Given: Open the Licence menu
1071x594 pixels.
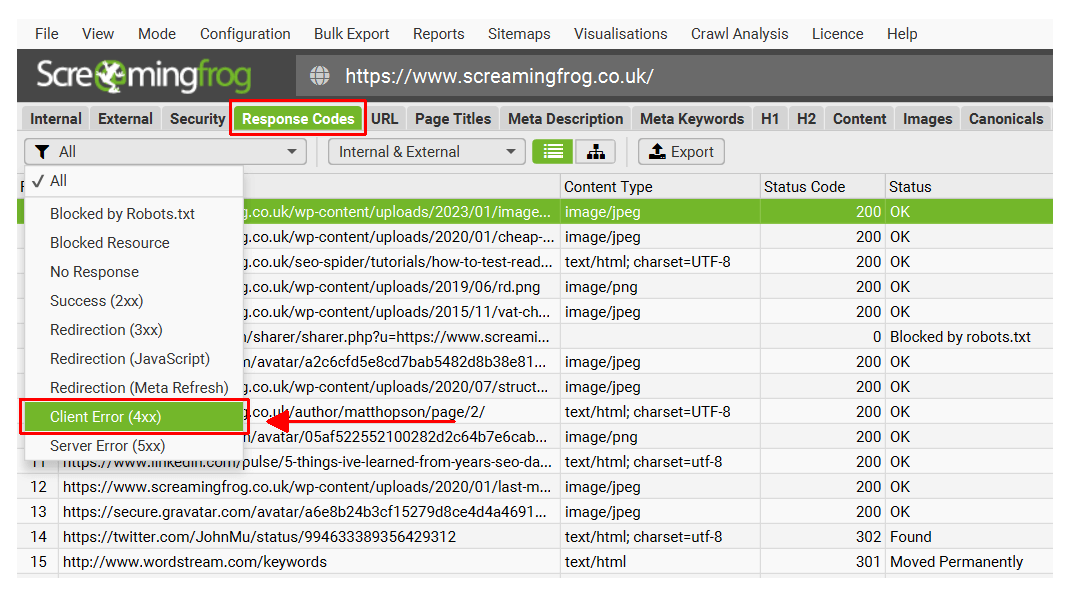Looking at the screenshot, I should pyautogui.click(x=837, y=33).
